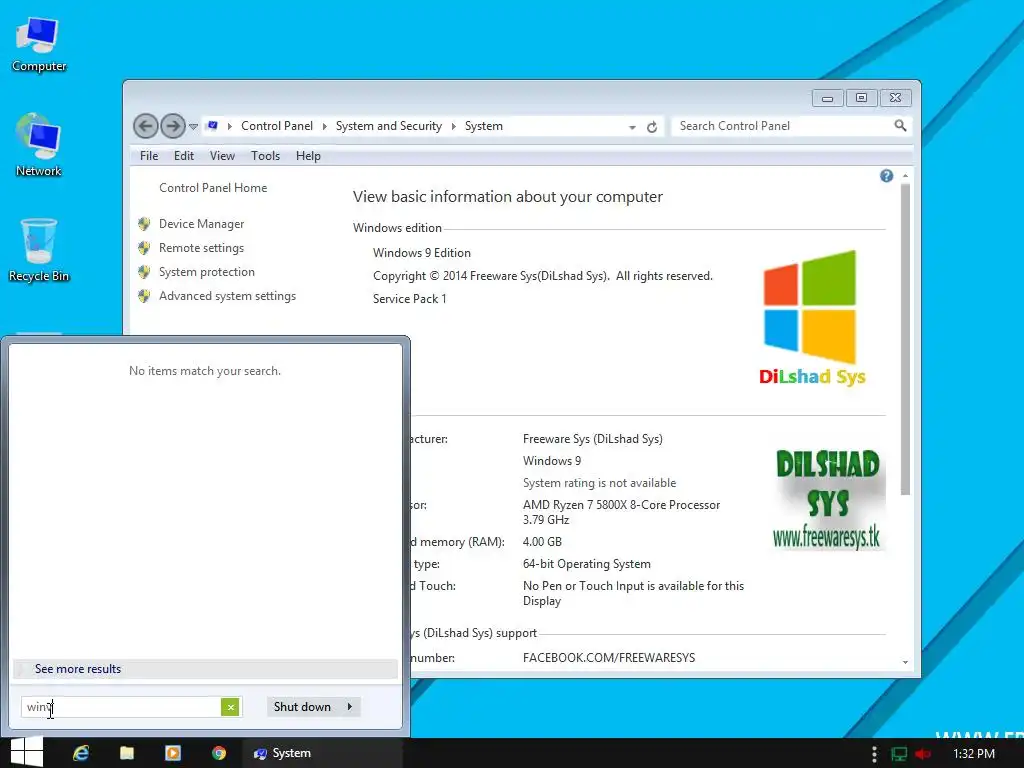The height and width of the screenshot is (768, 1024).
Task: Launch Google Chrome from taskbar
Action: (x=219, y=753)
